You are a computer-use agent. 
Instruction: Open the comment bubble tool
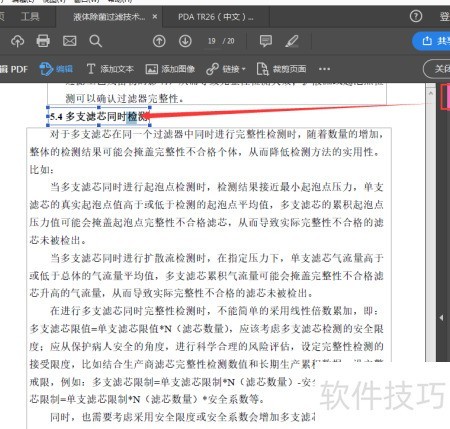click(x=266, y=41)
